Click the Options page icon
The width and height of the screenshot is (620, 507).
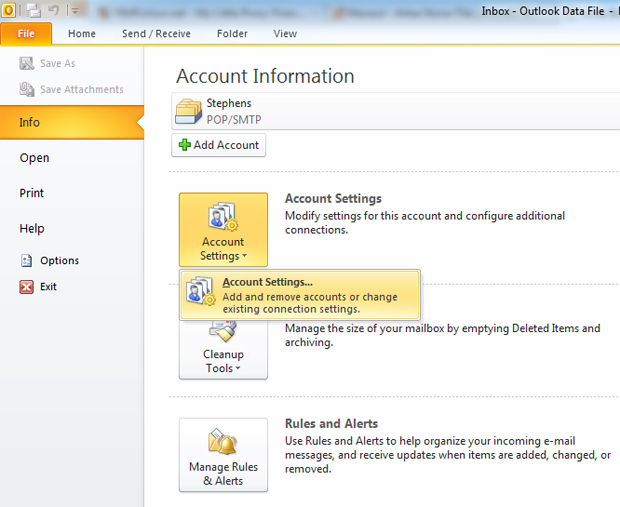click(26, 261)
